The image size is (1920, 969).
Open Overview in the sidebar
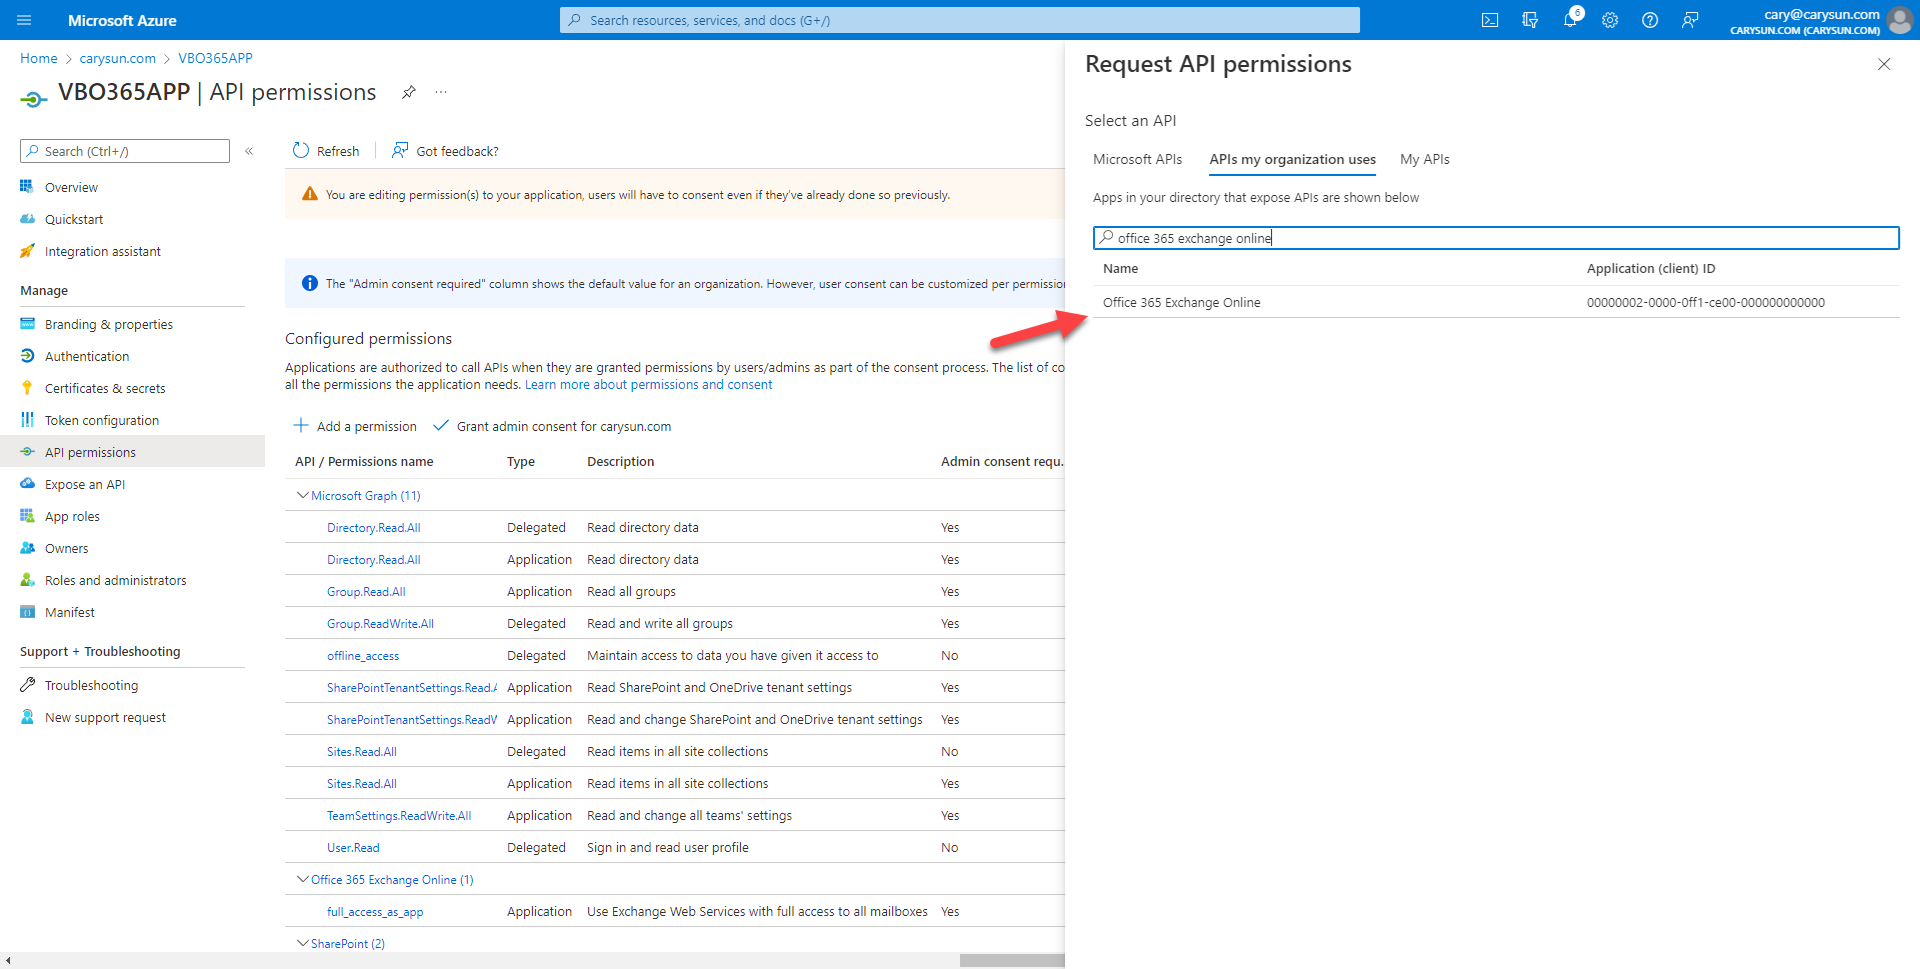tap(71, 187)
